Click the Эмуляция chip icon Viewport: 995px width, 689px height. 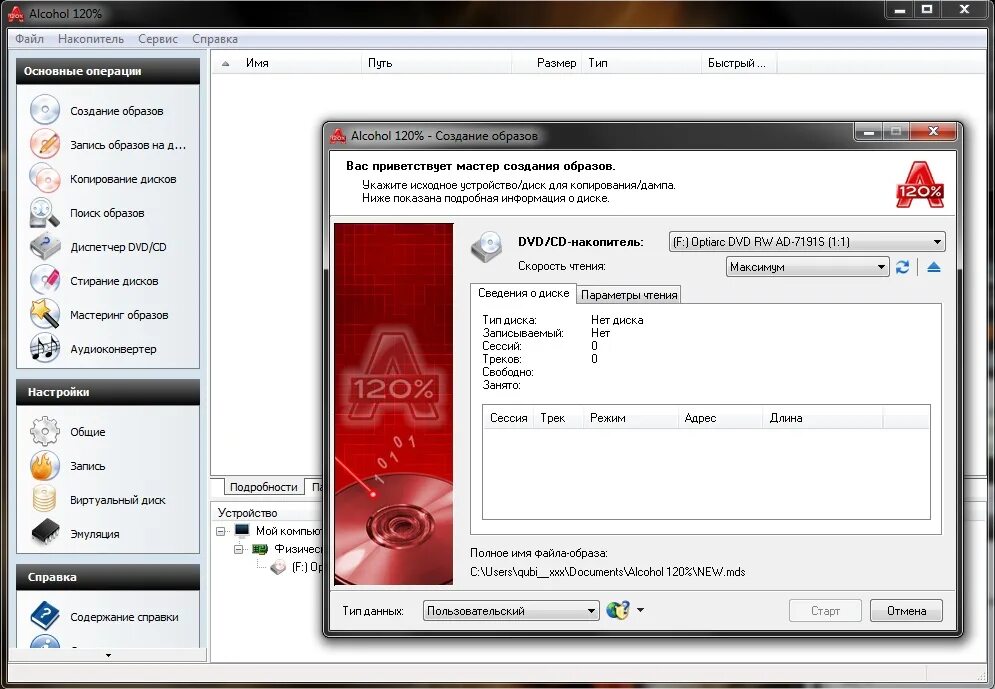pos(44,533)
